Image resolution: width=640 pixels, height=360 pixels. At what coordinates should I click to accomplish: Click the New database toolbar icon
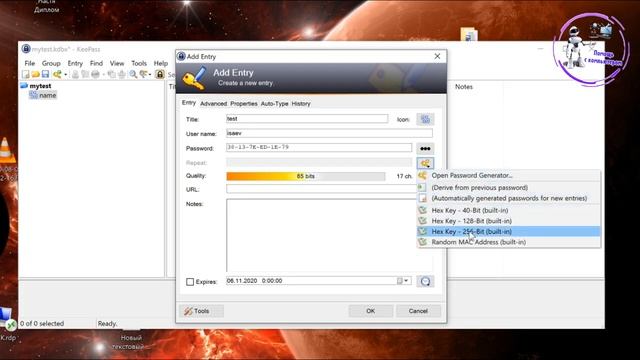point(26,74)
